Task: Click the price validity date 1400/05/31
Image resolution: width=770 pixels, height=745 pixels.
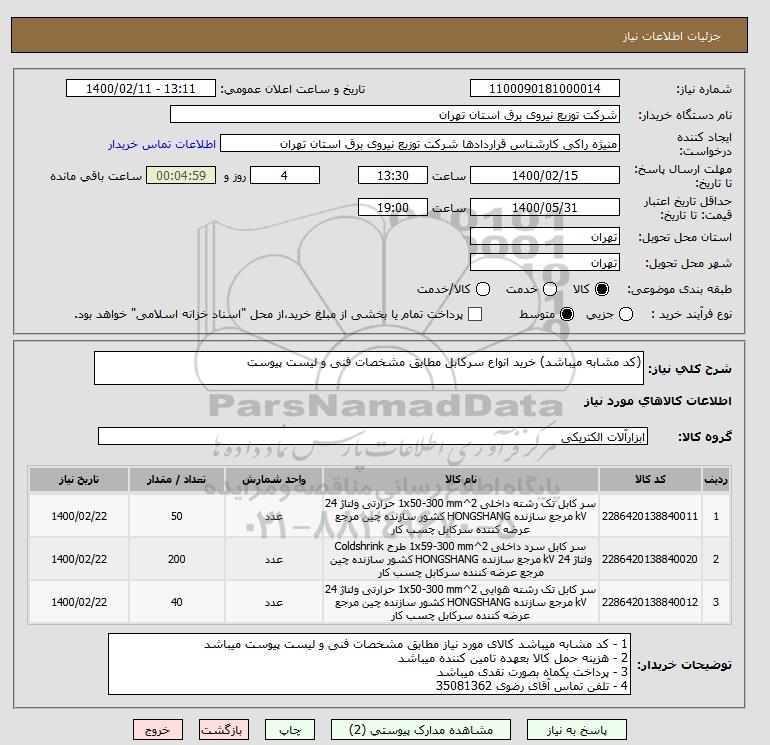Action: tap(545, 207)
